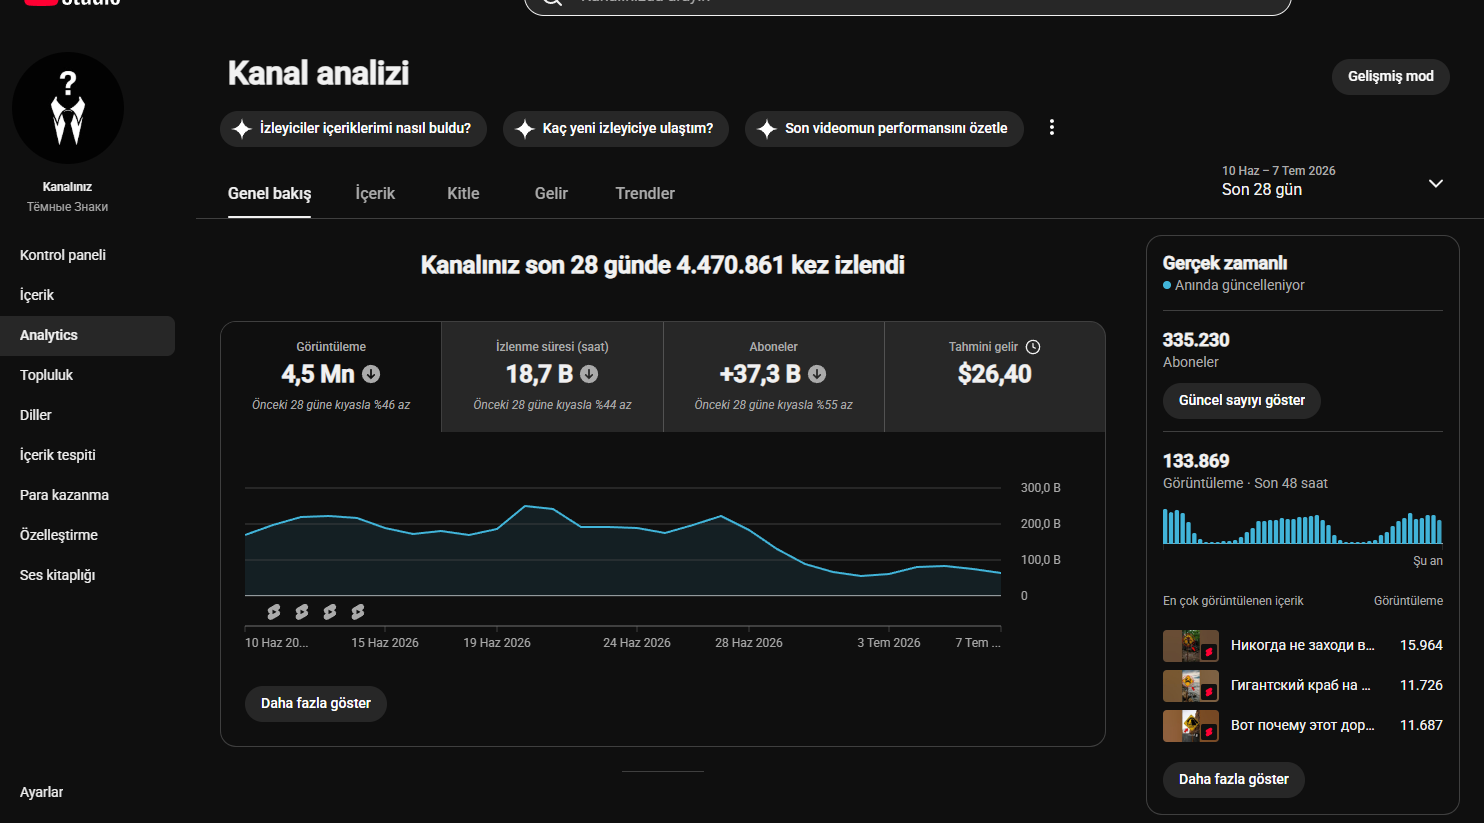Click the 11.726 view count value

point(1421,686)
